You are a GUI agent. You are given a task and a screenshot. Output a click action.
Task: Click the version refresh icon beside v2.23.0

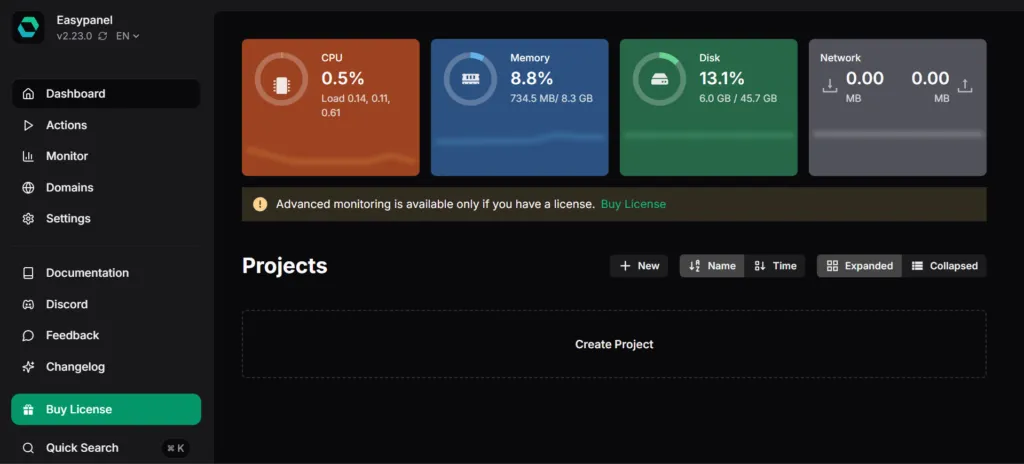point(103,37)
